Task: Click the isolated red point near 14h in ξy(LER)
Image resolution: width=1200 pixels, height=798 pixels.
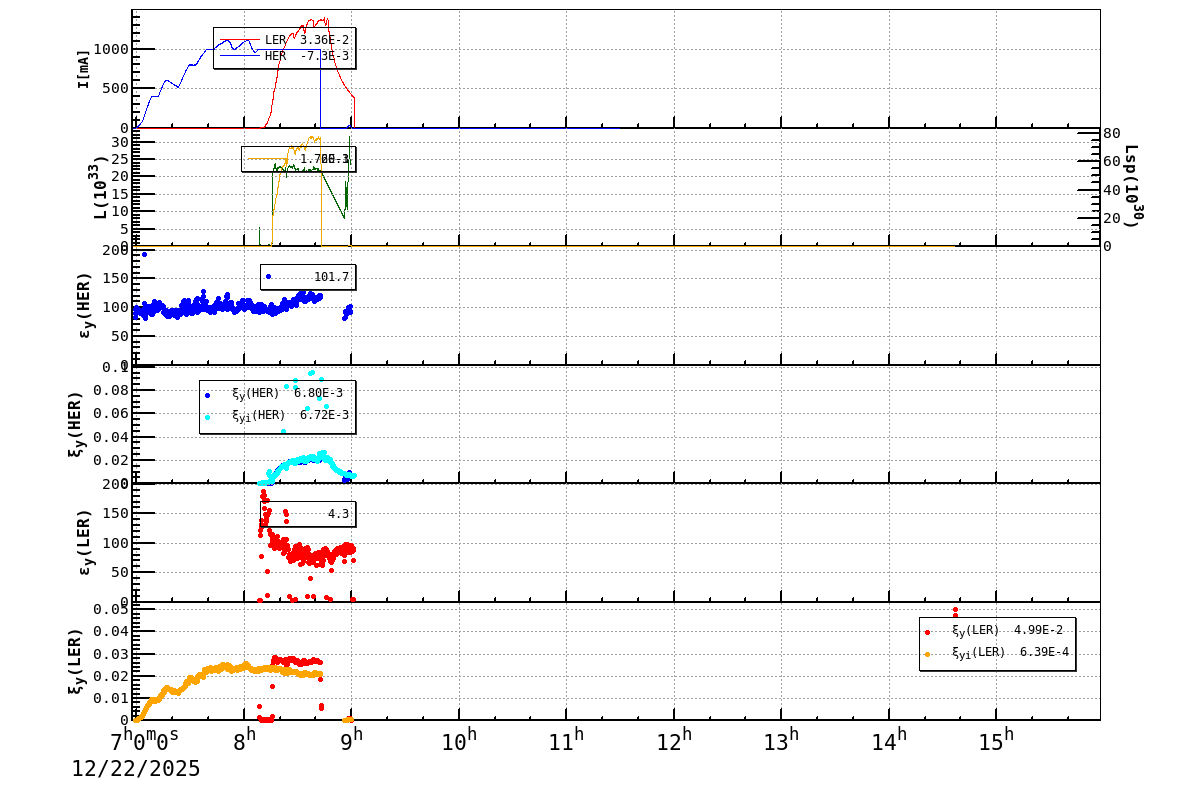Action: tap(955, 610)
